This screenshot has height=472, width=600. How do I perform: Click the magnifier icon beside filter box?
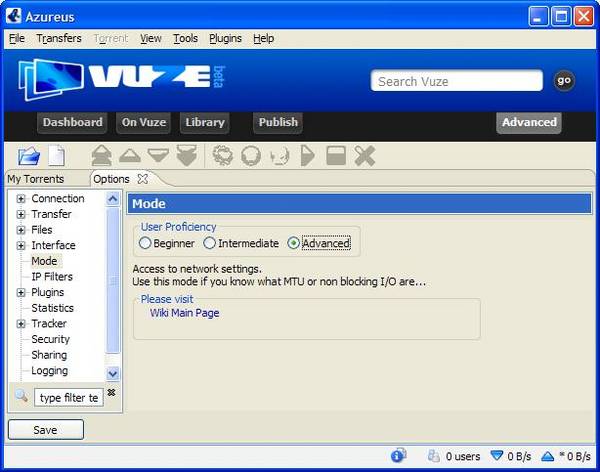pos(21,396)
